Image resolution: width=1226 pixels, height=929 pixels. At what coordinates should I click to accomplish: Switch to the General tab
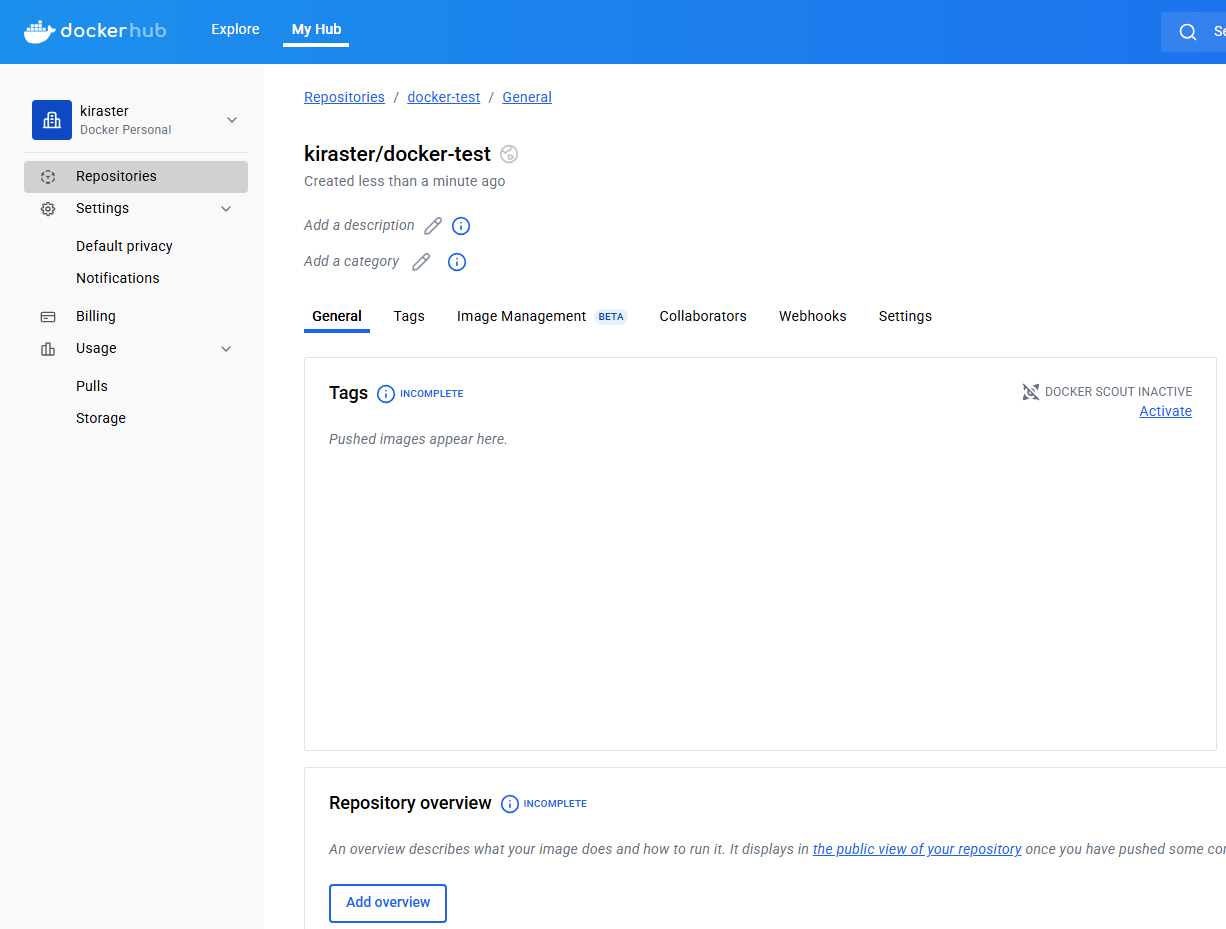pos(337,316)
